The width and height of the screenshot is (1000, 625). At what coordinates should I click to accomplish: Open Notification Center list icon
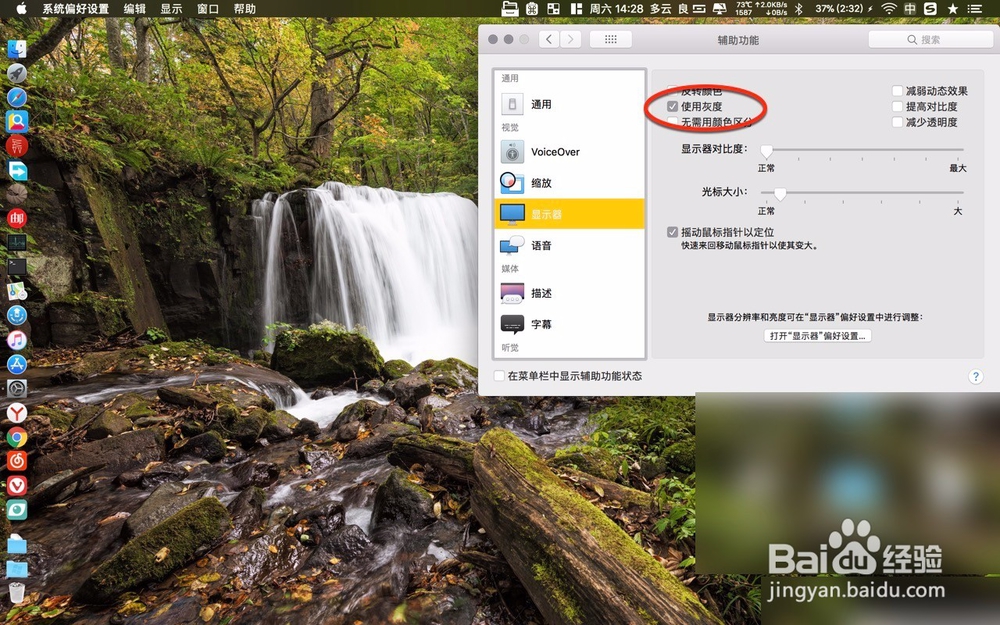(x=974, y=8)
